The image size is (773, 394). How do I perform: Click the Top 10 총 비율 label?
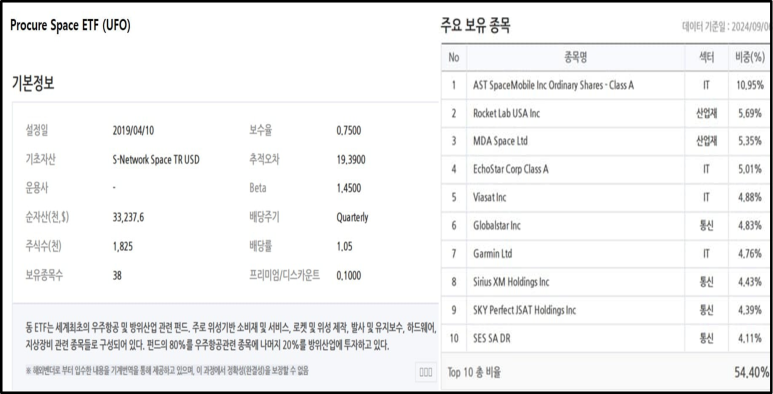pos(474,372)
